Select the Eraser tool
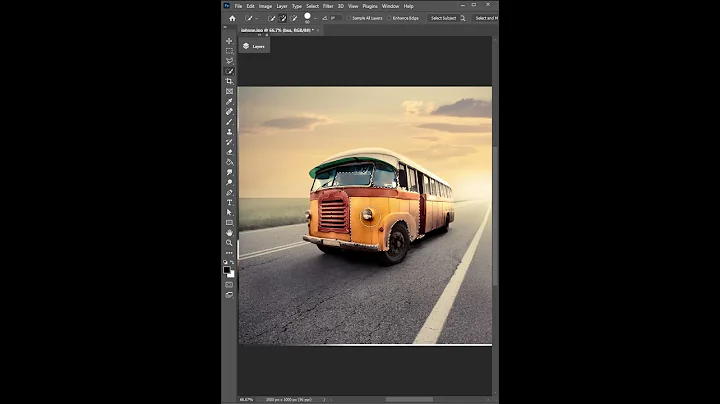The height and width of the screenshot is (404, 720). 229,152
